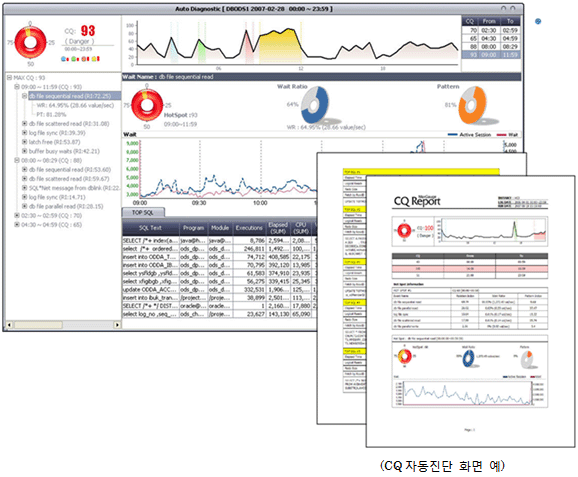The image size is (578, 477).
Task: Collapse the 09:00 ~ 11:59 (CQ : 93) node
Action: [17, 87]
